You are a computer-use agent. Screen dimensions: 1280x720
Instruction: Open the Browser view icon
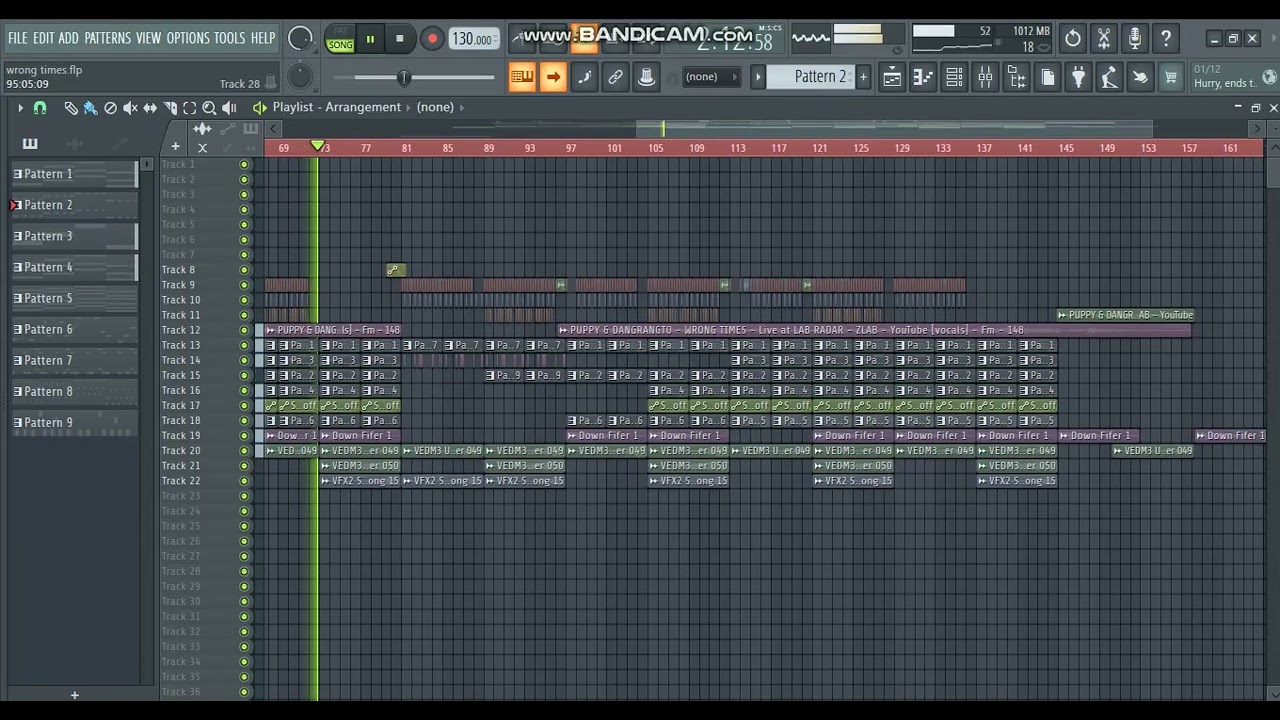tap(1016, 77)
